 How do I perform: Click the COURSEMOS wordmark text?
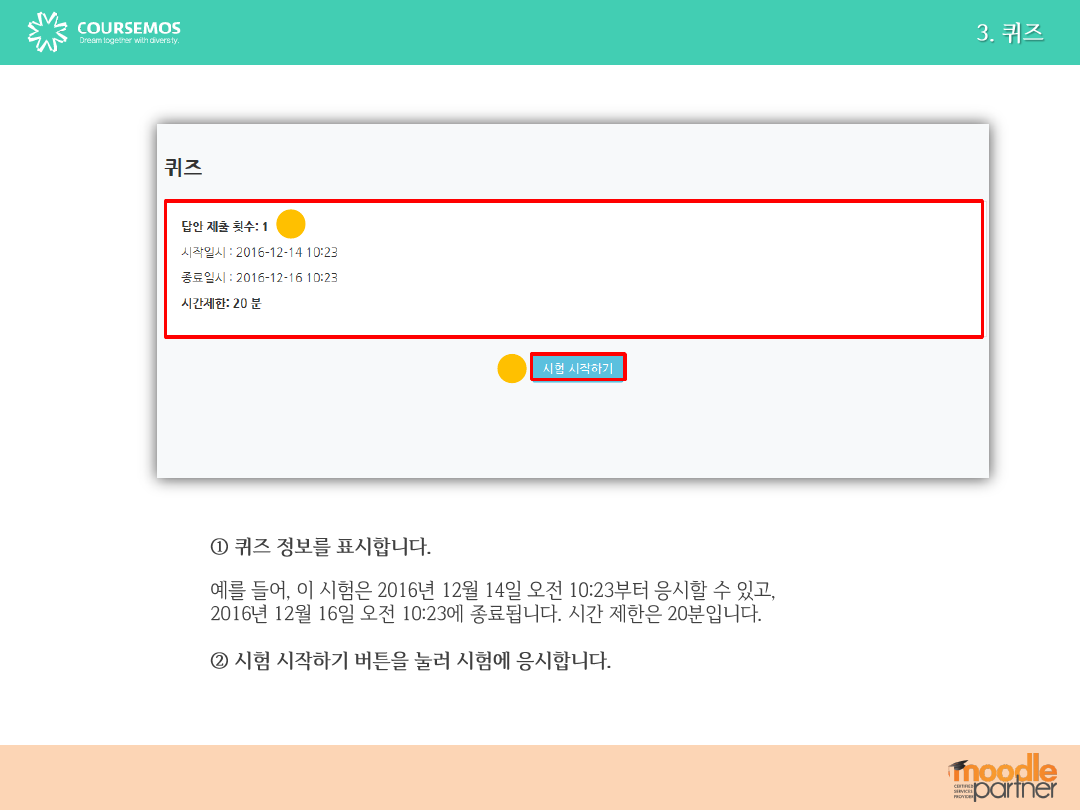tap(129, 28)
